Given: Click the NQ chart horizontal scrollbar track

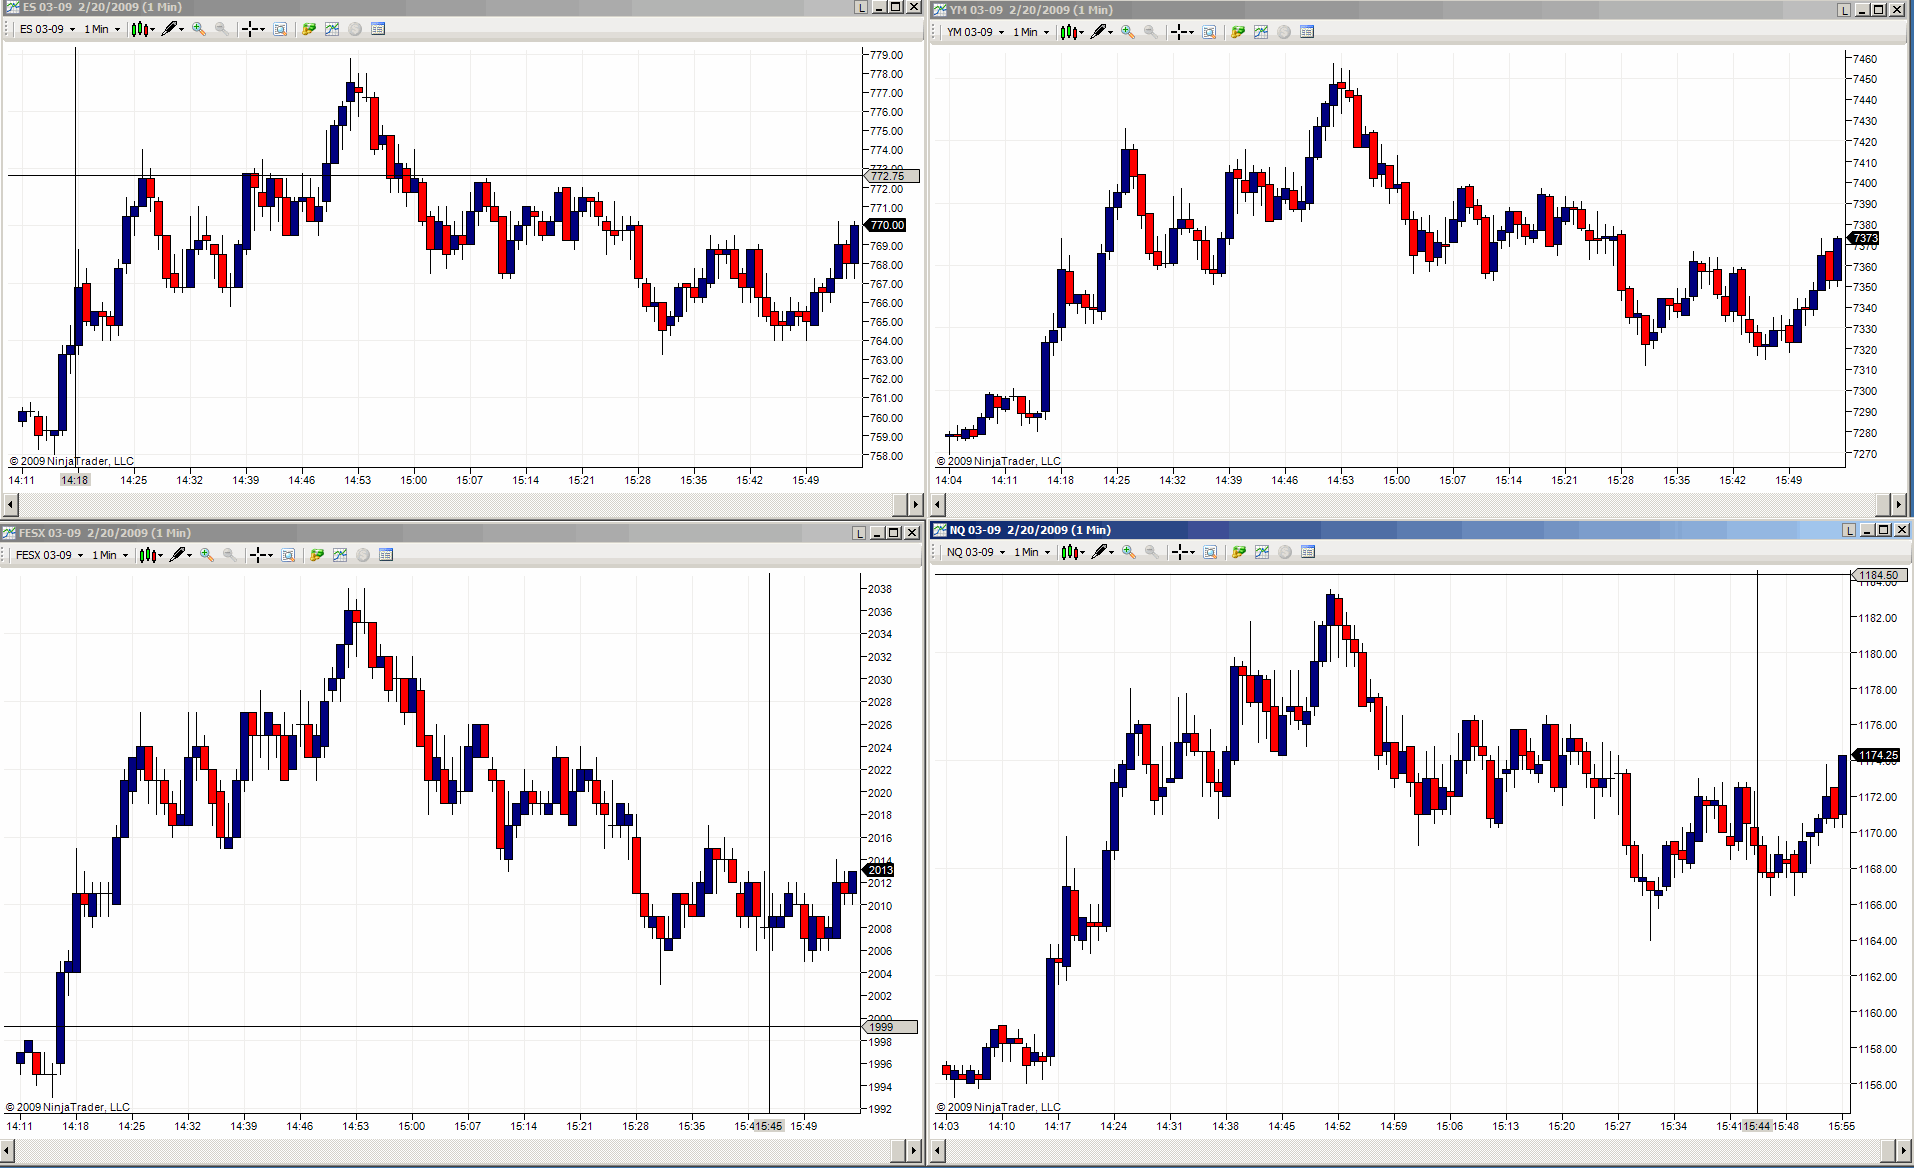Looking at the screenshot, I should click(x=1414, y=1151).
